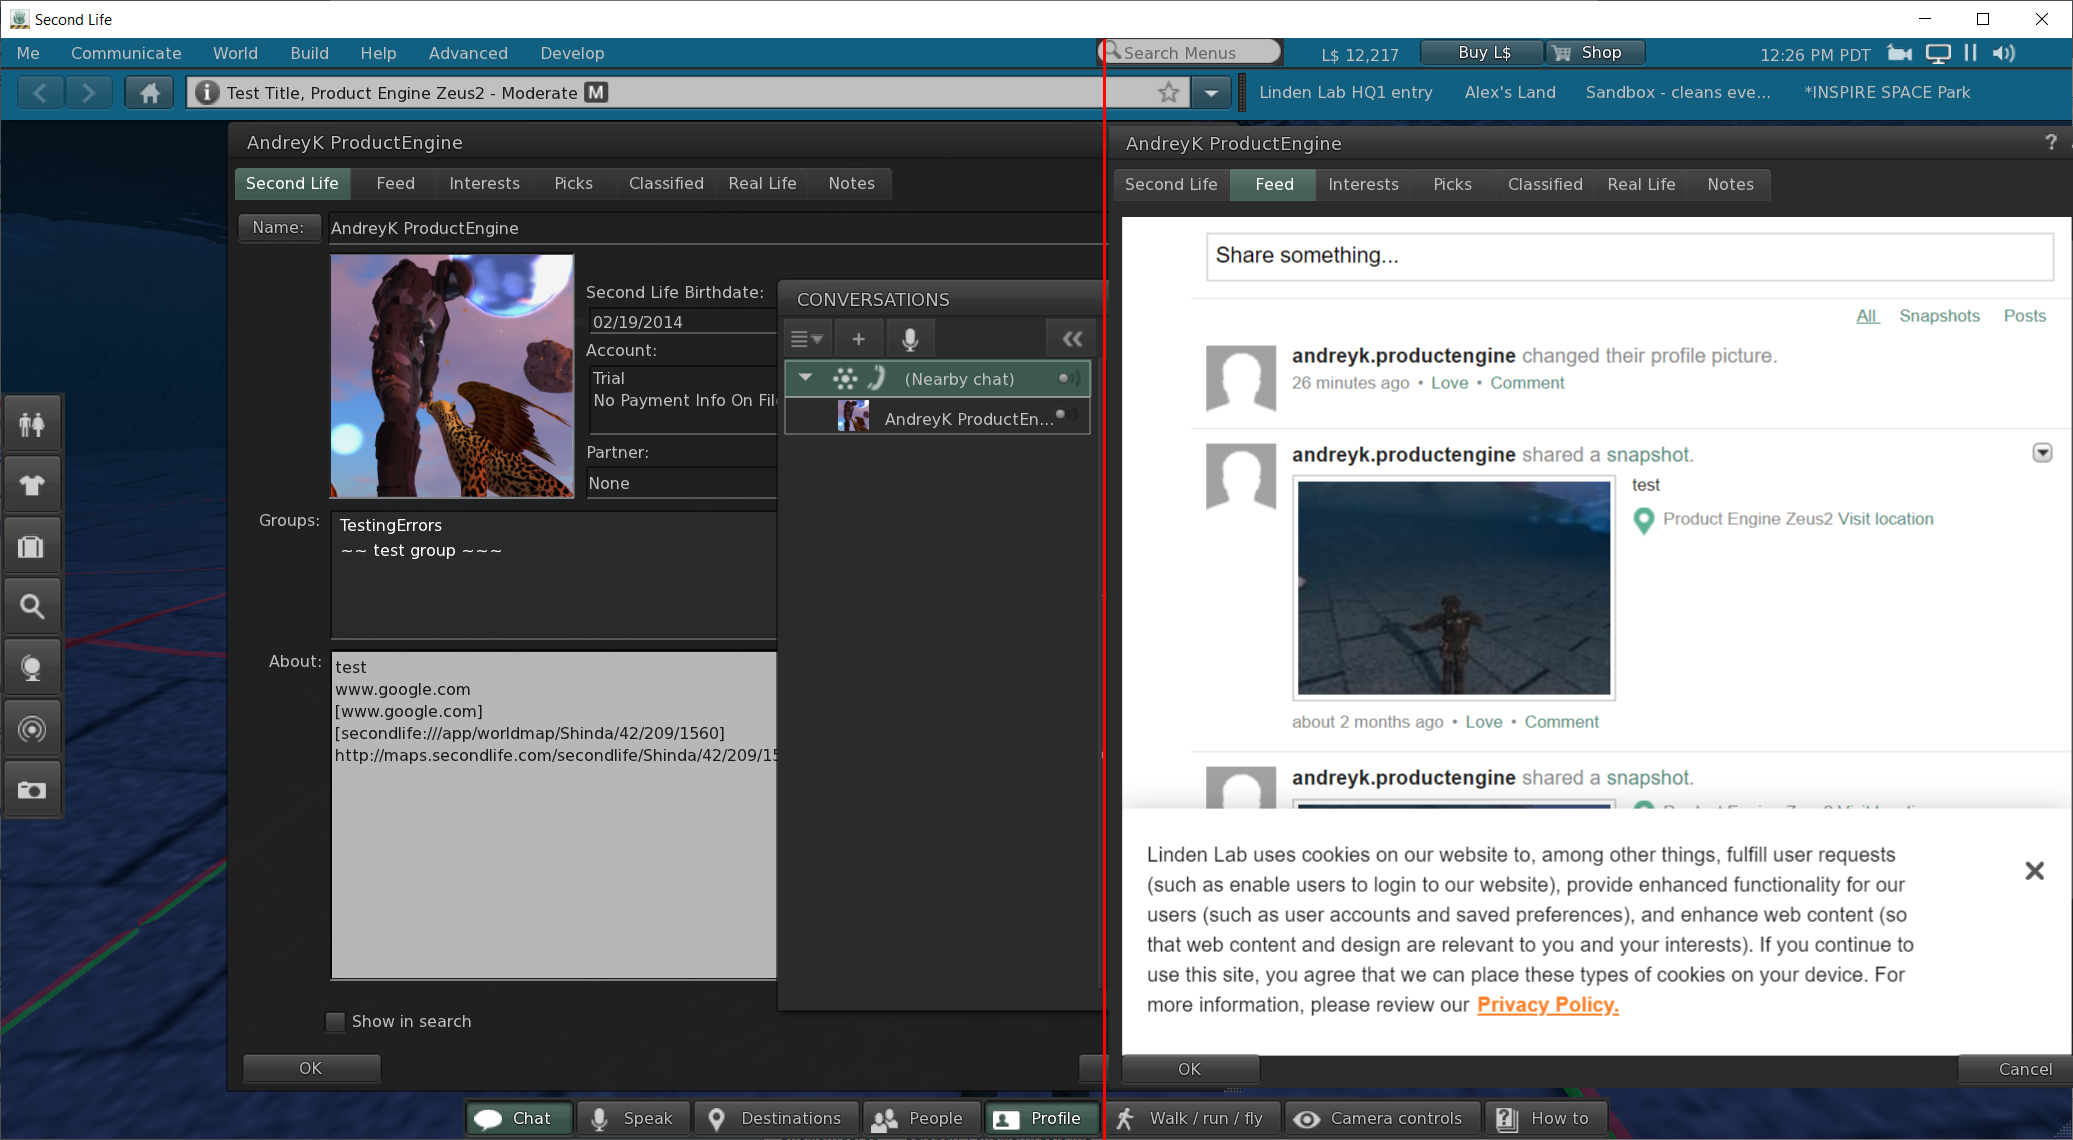Open the Build menu
The width and height of the screenshot is (2073, 1140).
click(309, 53)
